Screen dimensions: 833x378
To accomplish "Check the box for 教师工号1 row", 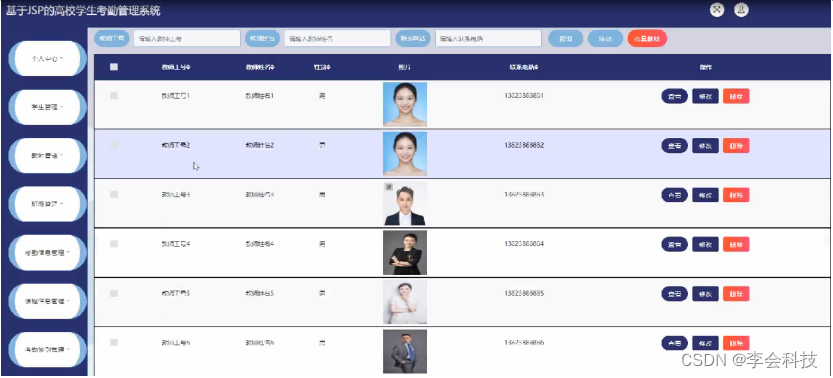I will tap(114, 96).
